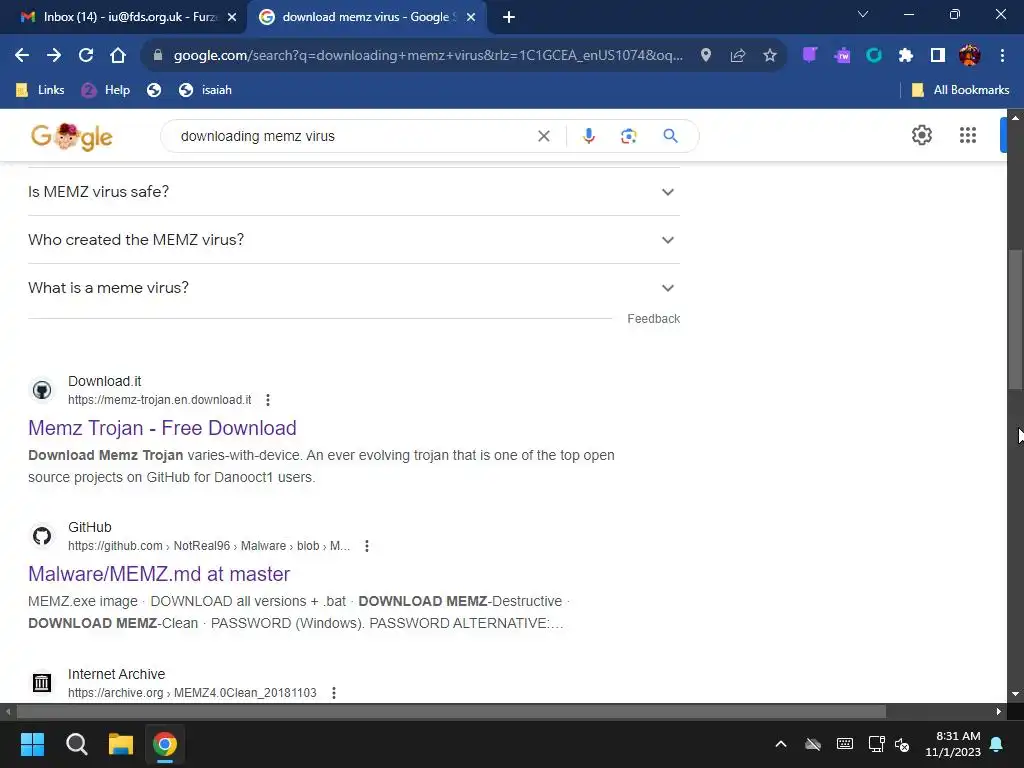This screenshot has width=1024, height=768.
Task: Expand "What is a meme virus?" question
Action: tap(354, 288)
